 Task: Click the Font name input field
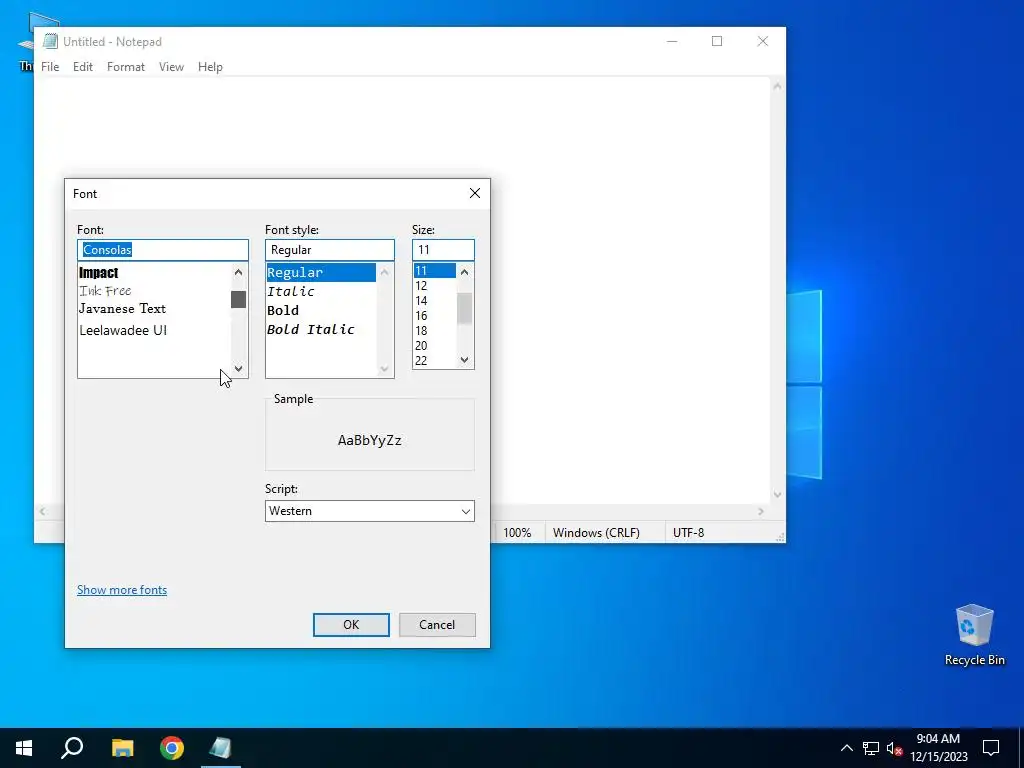[163, 250]
